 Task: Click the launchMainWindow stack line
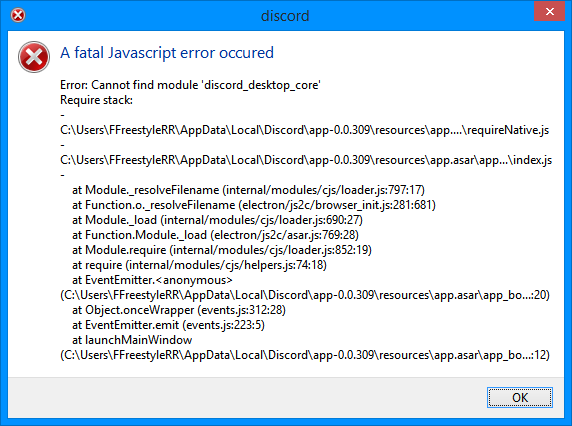pos(132,340)
